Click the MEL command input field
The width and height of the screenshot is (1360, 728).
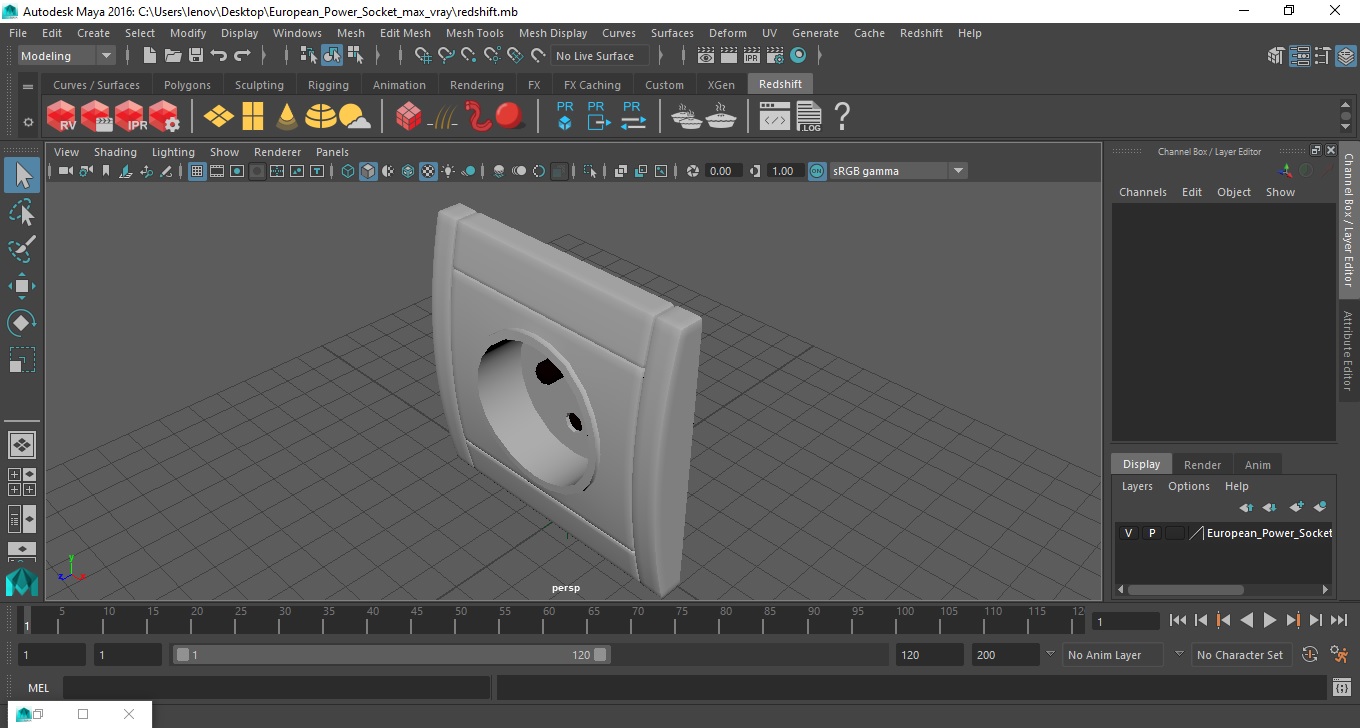(276, 688)
